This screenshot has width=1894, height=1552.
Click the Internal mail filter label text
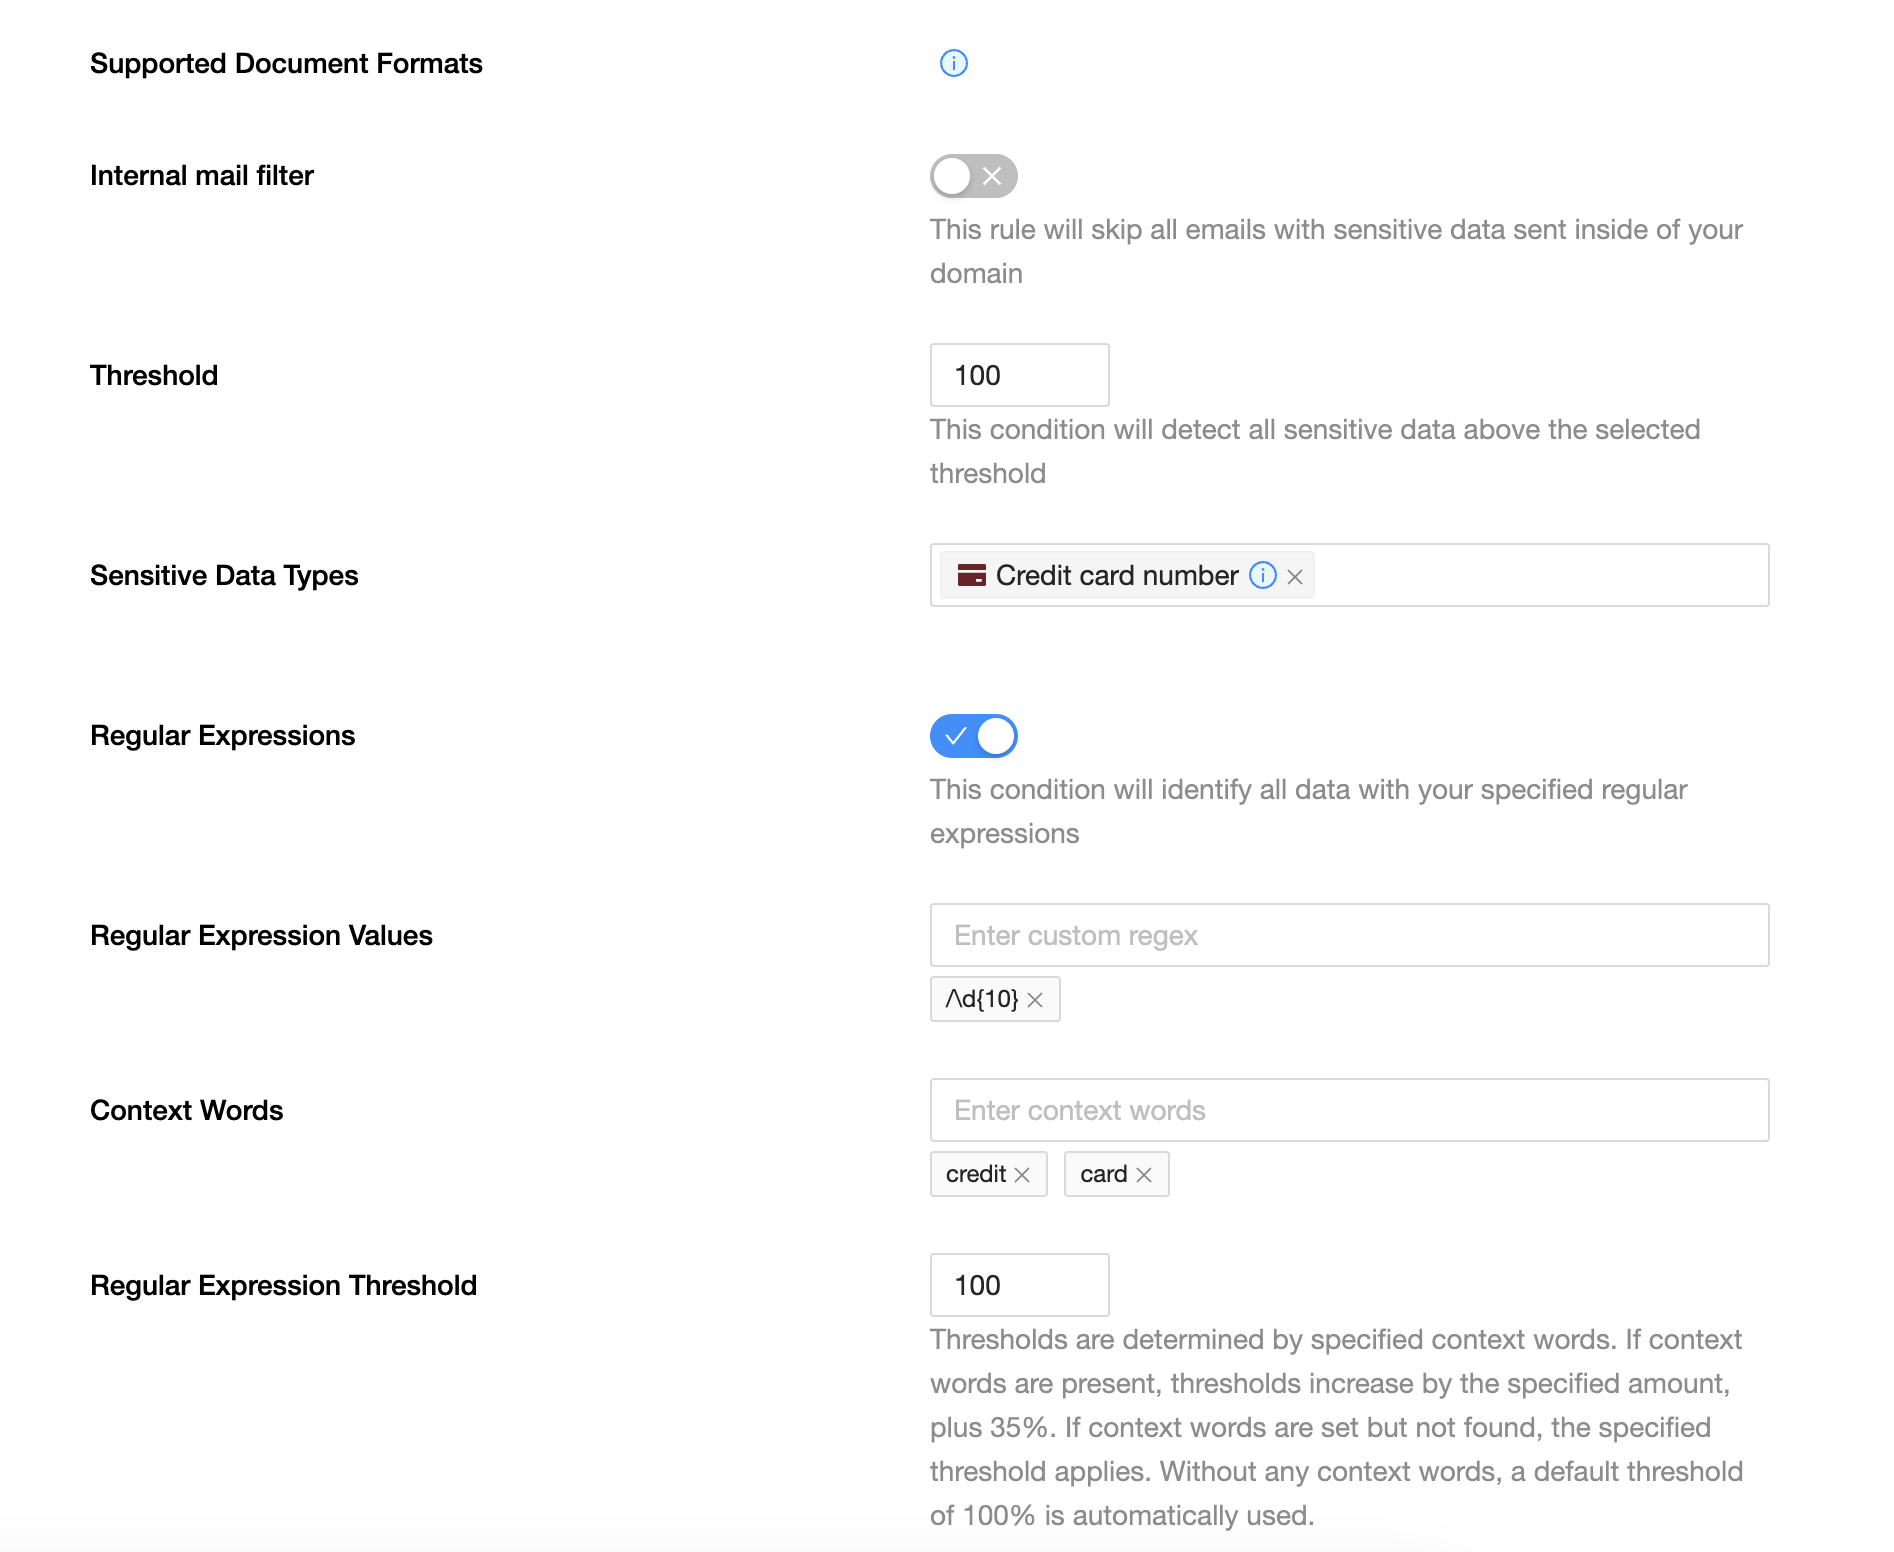(x=202, y=175)
